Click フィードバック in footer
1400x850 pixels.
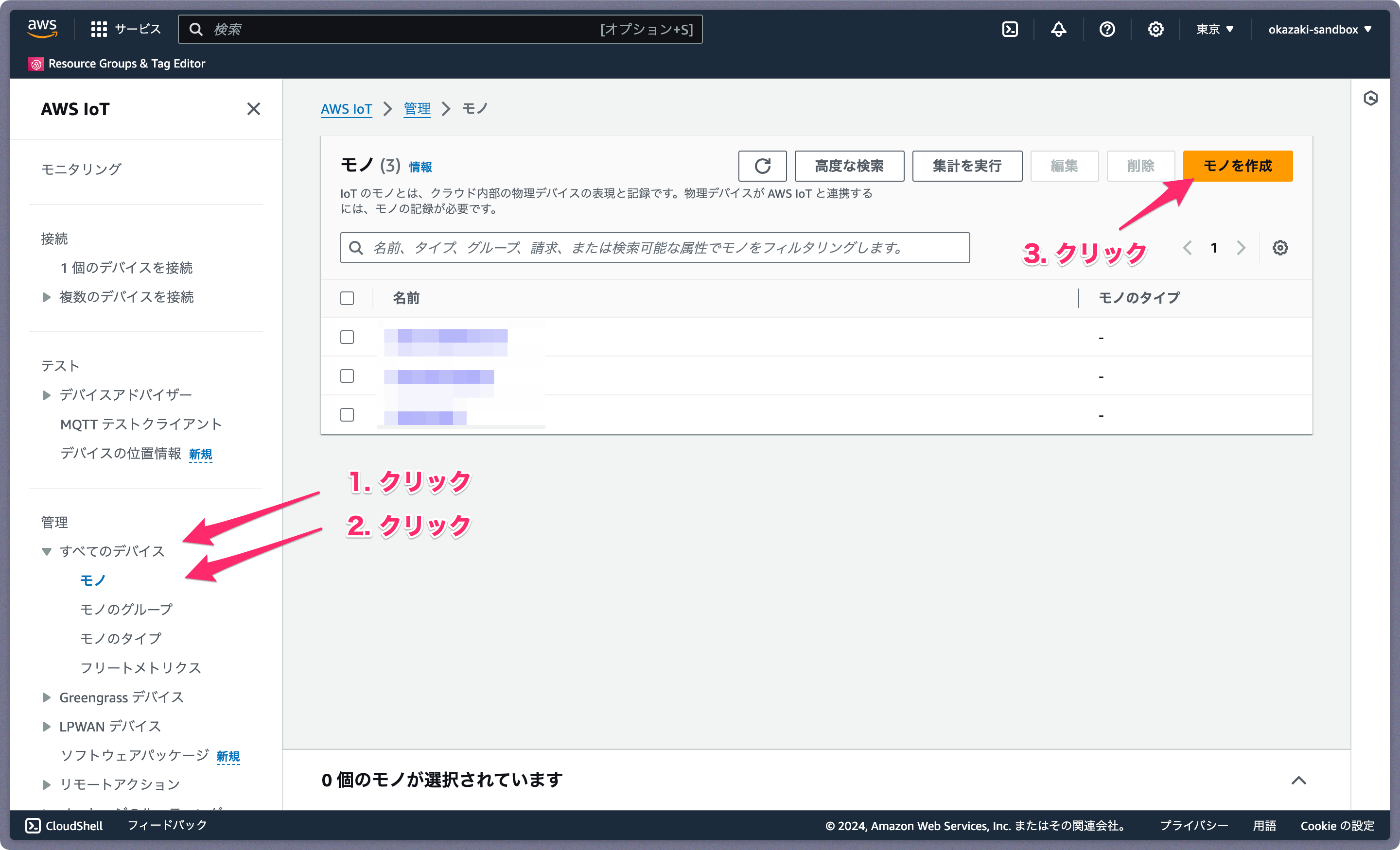167,826
